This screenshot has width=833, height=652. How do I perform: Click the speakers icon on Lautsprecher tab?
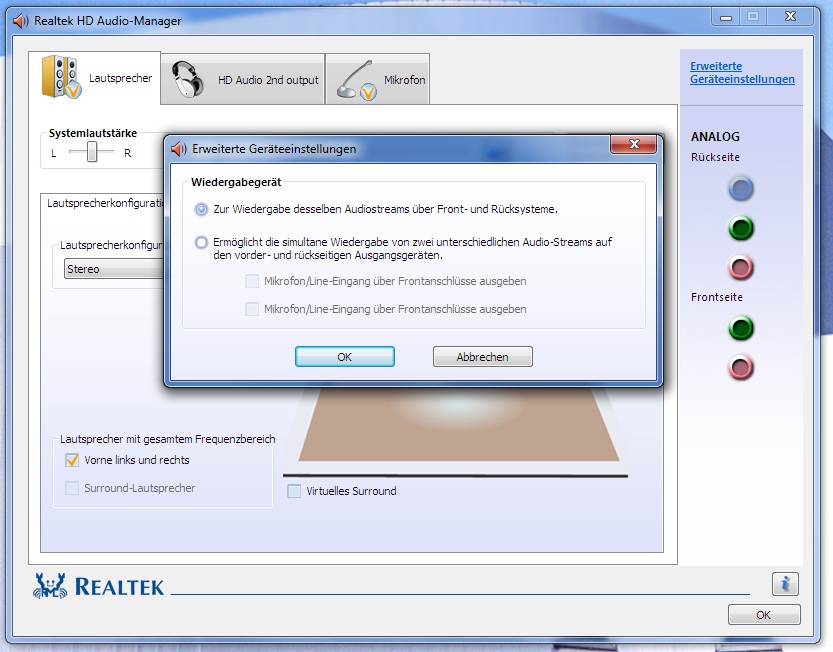[61, 77]
